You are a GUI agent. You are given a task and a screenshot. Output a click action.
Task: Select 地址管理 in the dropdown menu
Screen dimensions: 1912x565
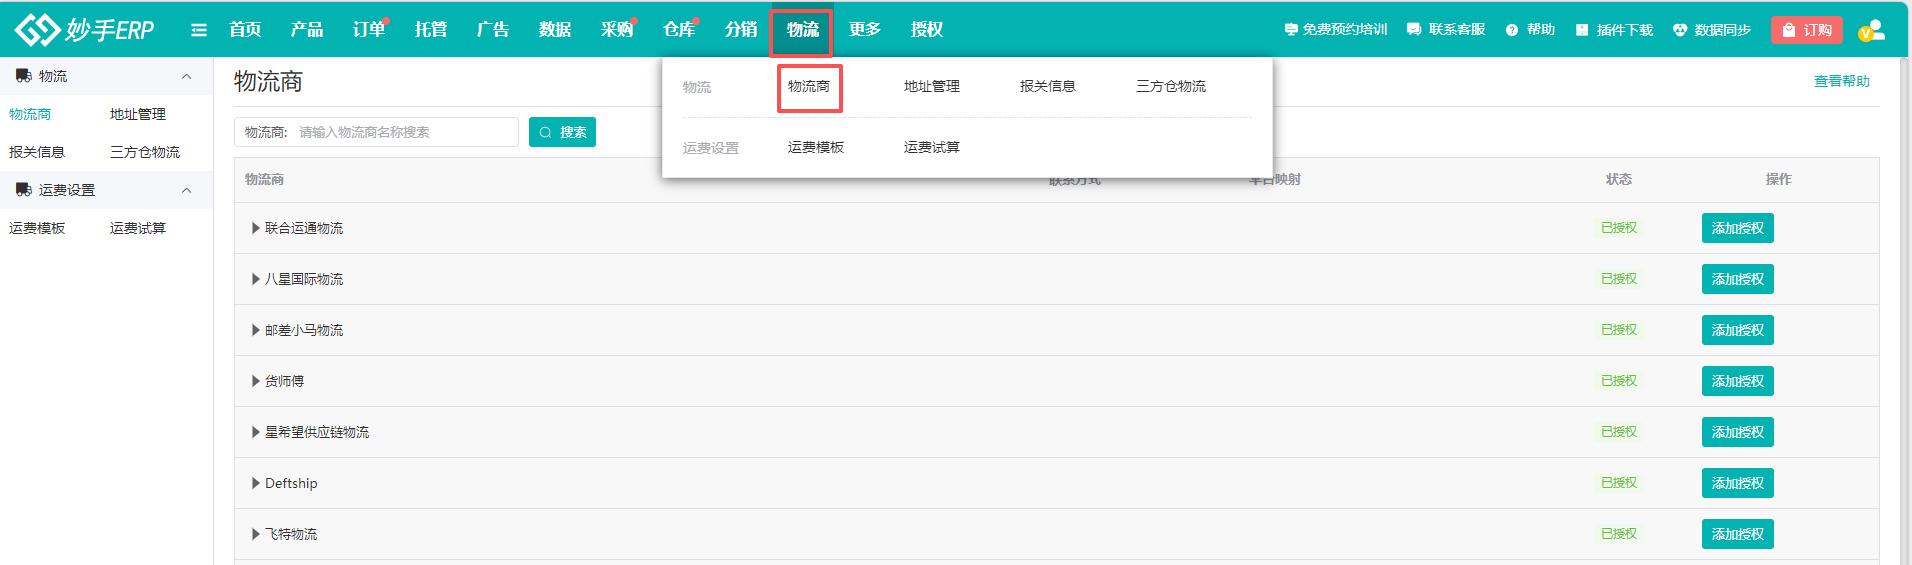(x=932, y=86)
